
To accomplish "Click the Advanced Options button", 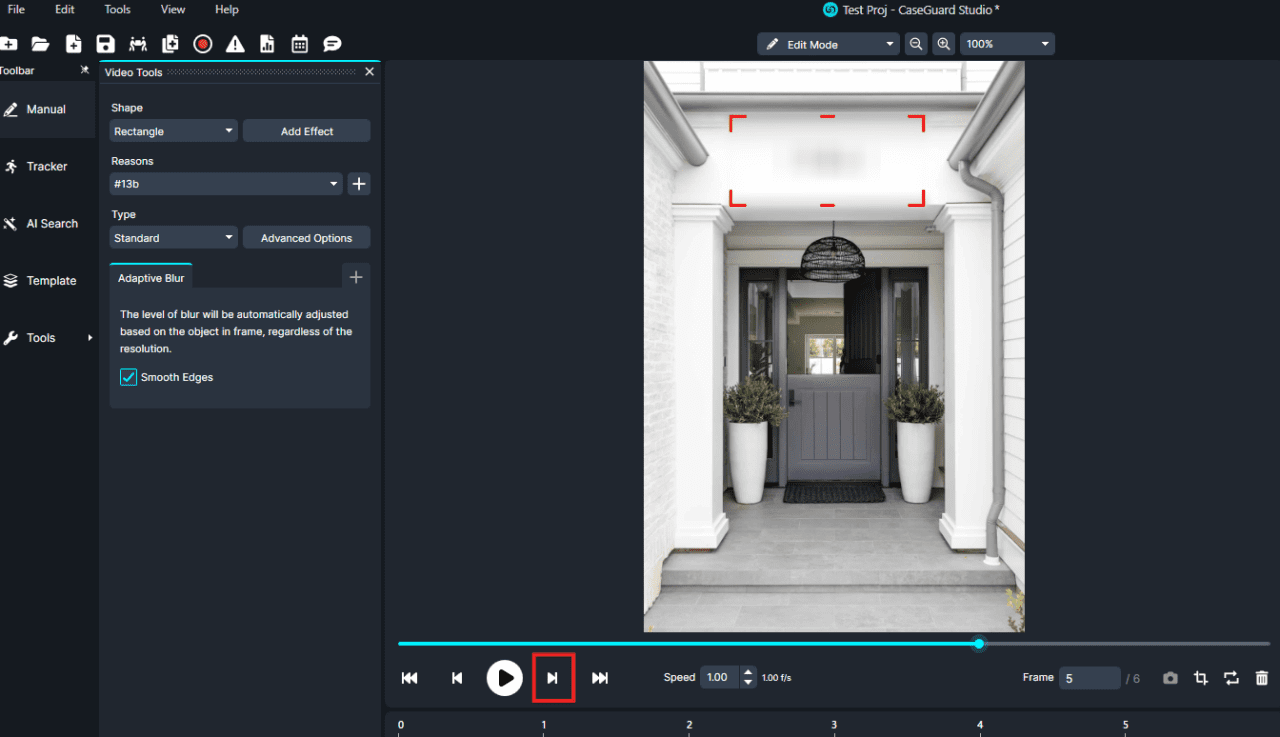I will [x=306, y=238].
